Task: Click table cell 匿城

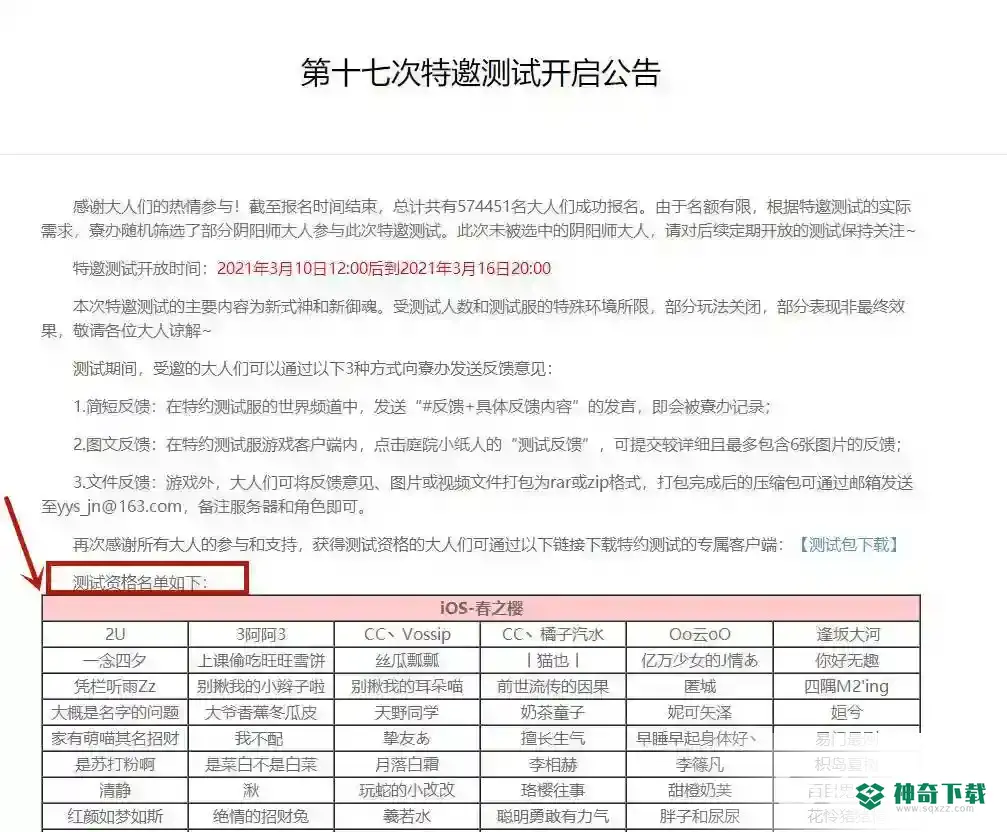Action: point(699,686)
